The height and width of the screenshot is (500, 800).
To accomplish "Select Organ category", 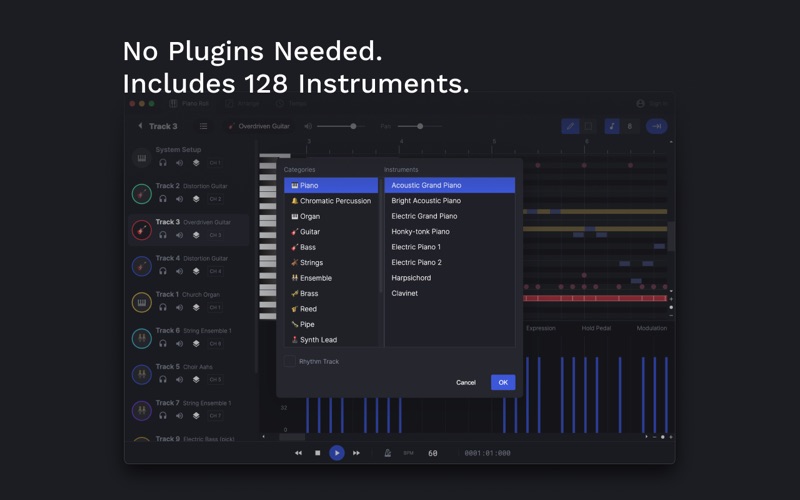I will pos(331,216).
